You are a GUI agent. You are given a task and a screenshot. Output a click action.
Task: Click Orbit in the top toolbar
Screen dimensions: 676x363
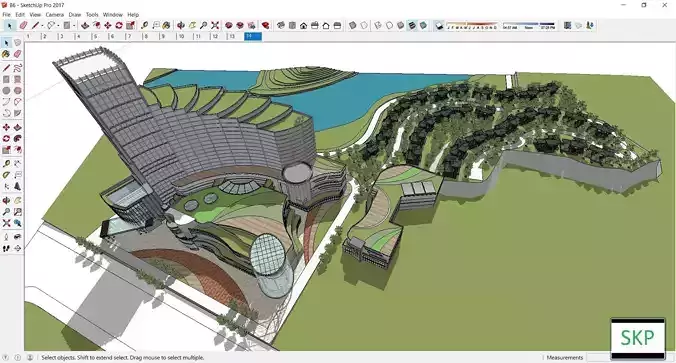click(x=181, y=25)
